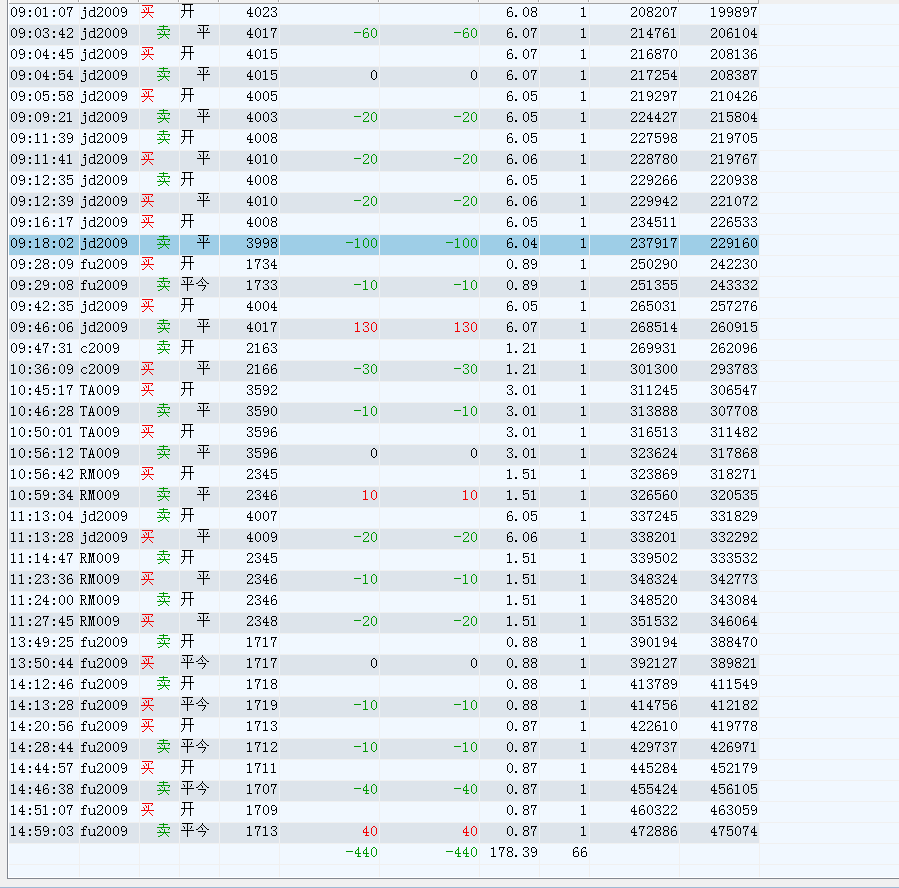This screenshot has width=899, height=888.
Task: Click the red 10 profit at 10:59:34
Action: coord(369,495)
